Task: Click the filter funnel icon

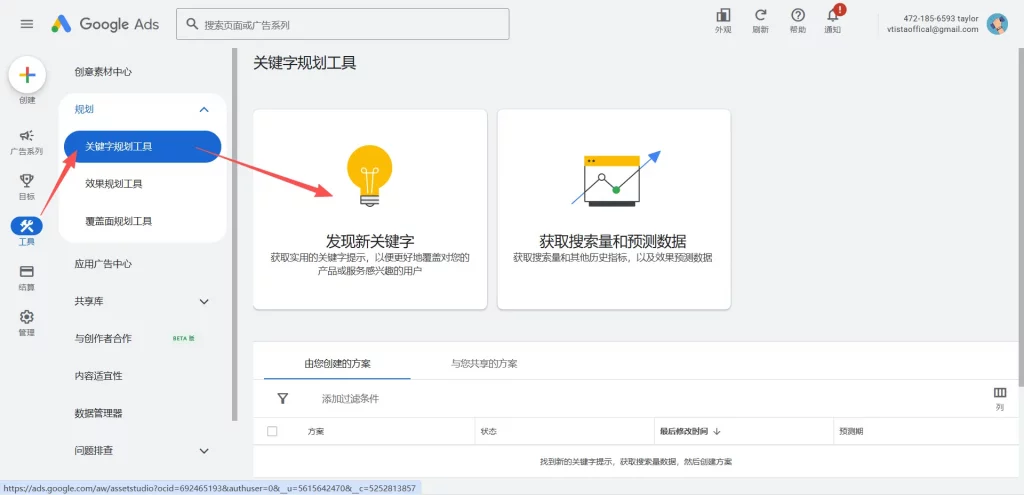Action: click(283, 398)
